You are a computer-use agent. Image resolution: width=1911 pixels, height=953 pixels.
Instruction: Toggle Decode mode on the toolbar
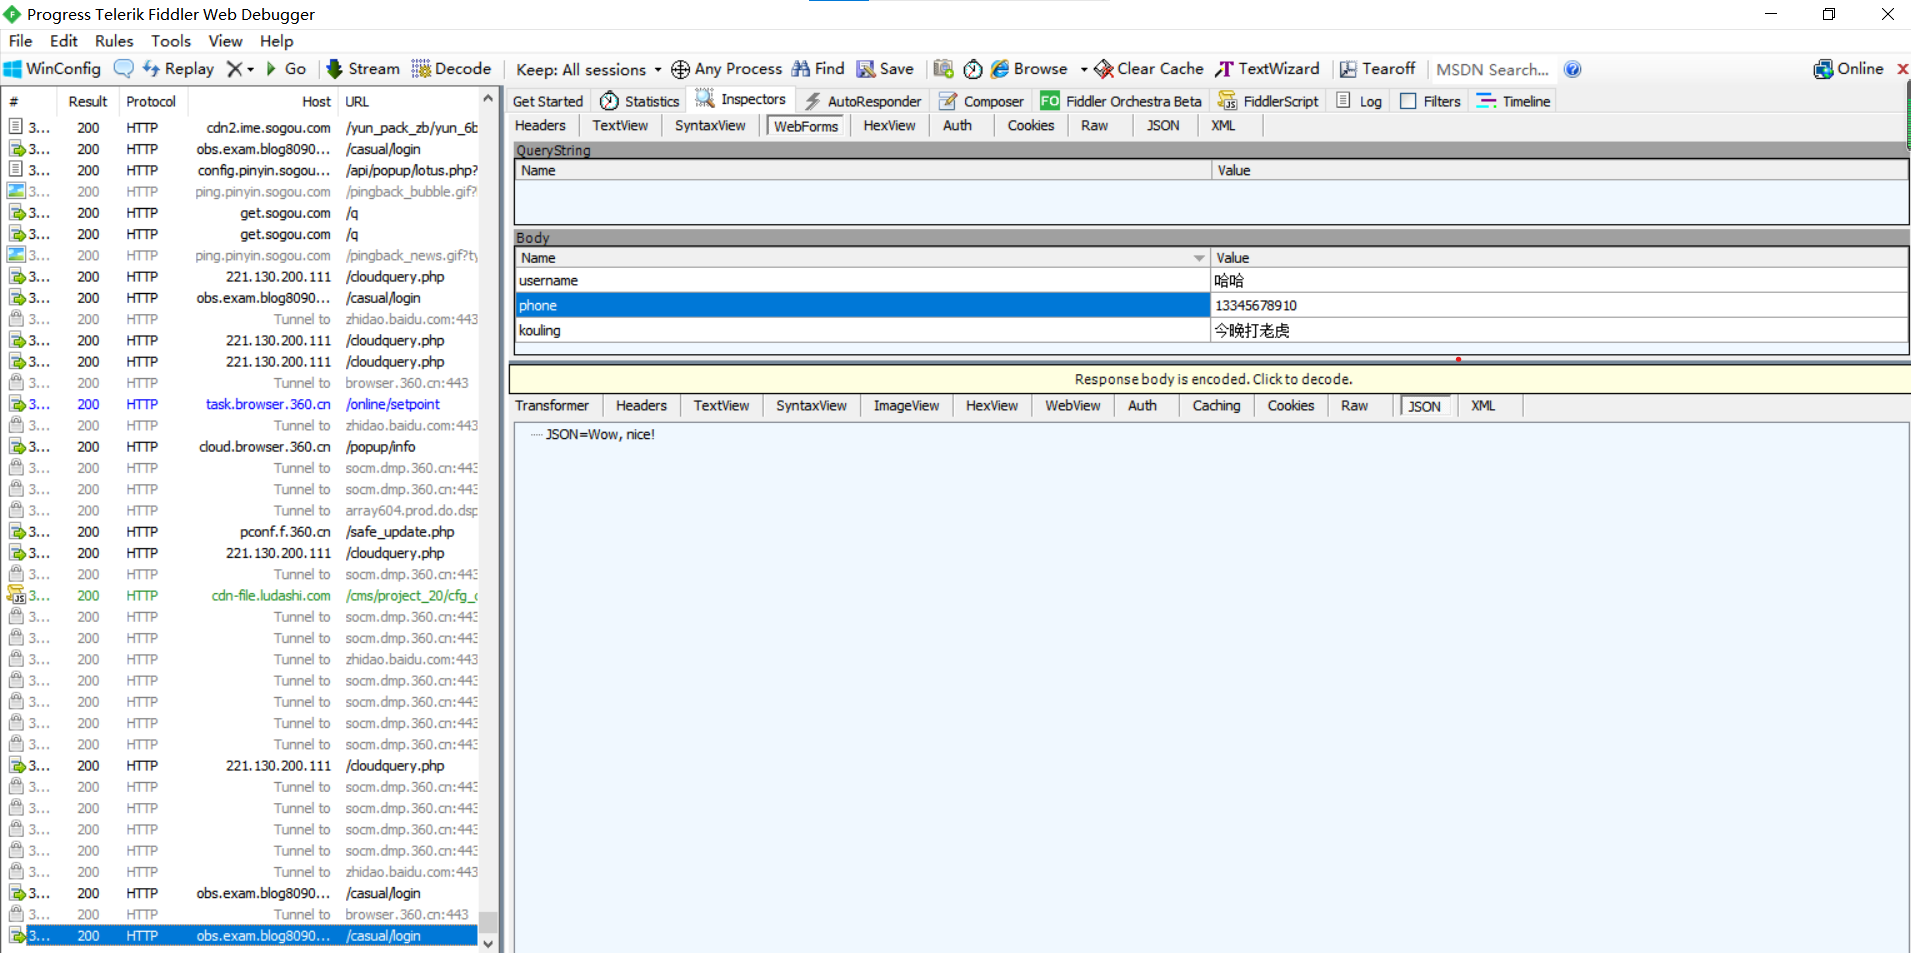[451, 69]
